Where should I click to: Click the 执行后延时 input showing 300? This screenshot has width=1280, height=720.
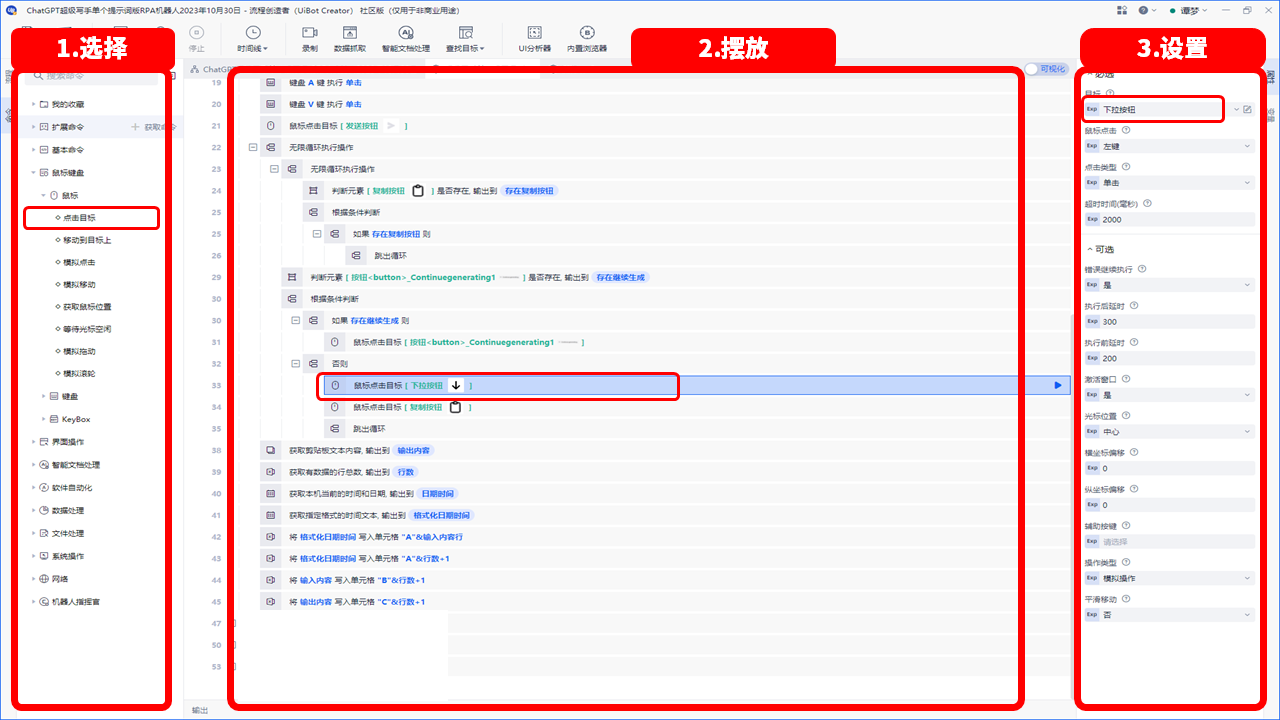(1169, 322)
